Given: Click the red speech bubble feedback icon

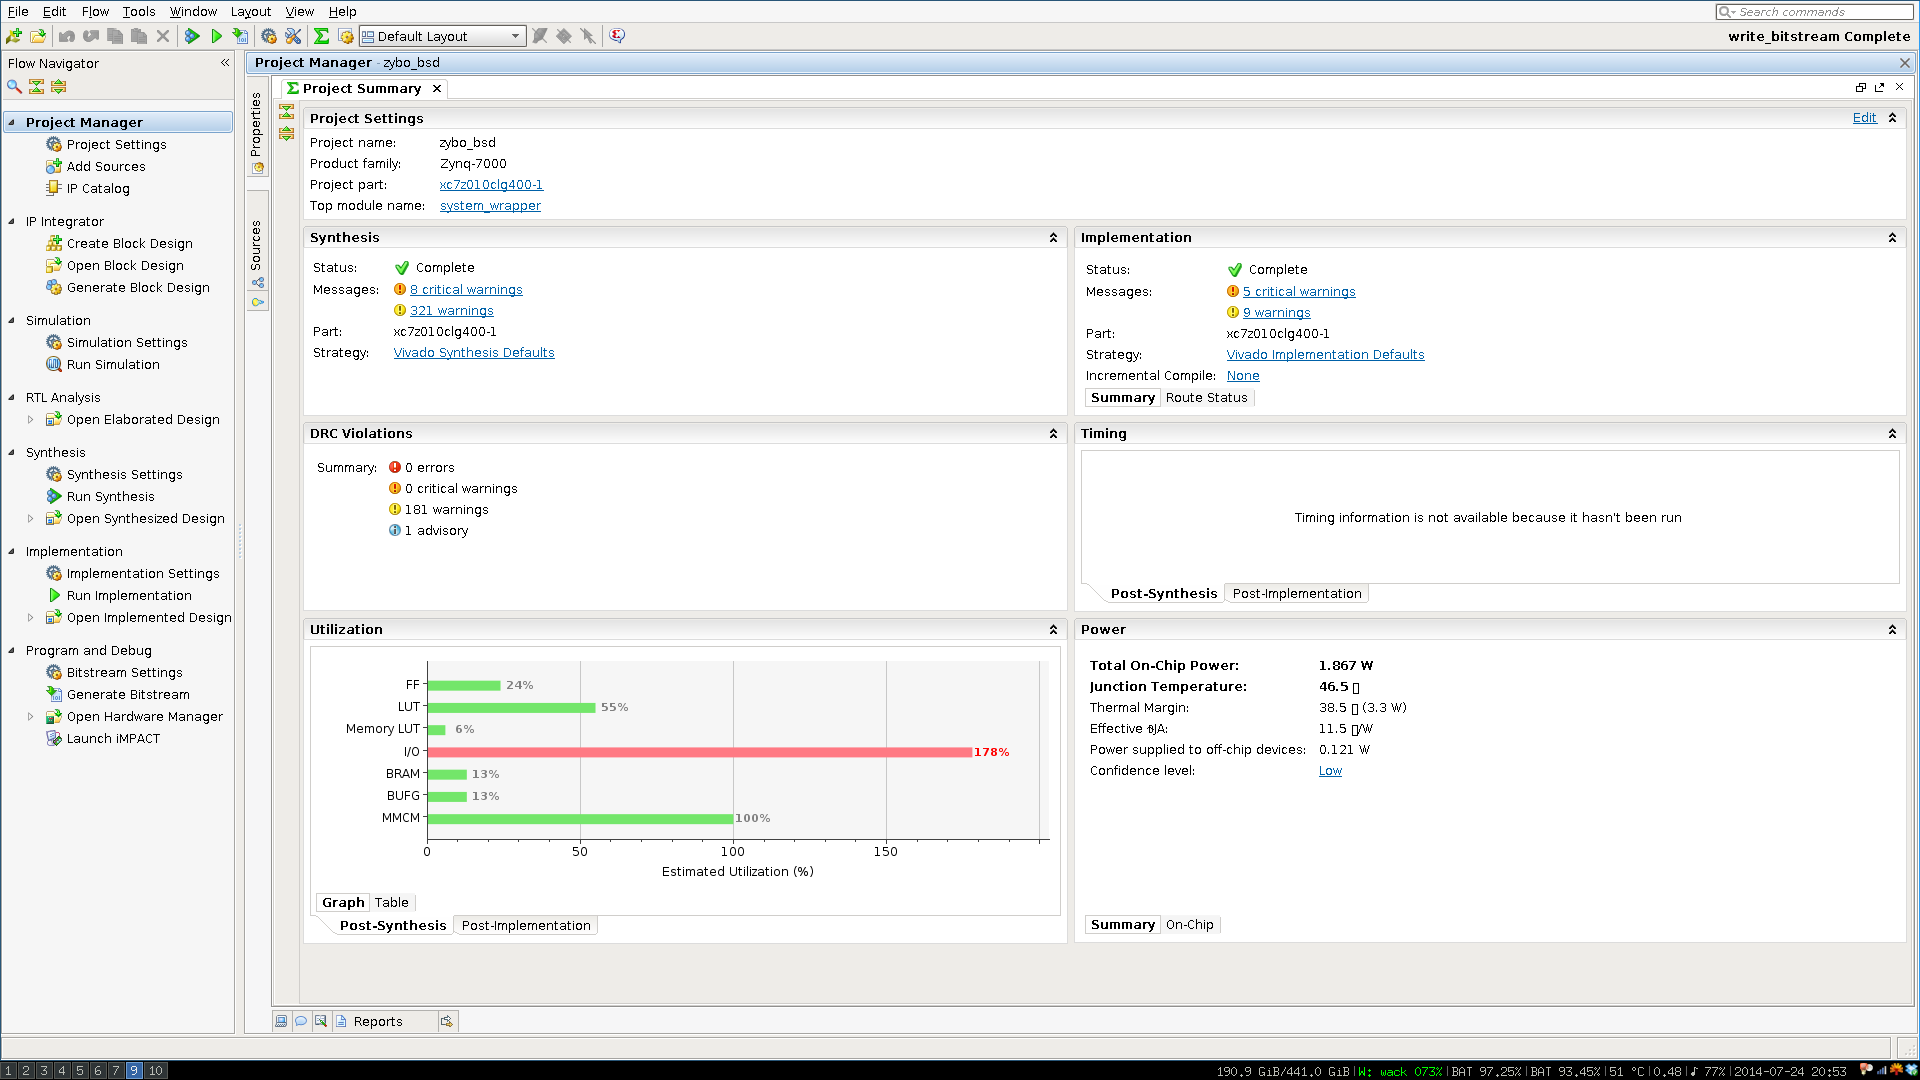Looking at the screenshot, I should 618,36.
